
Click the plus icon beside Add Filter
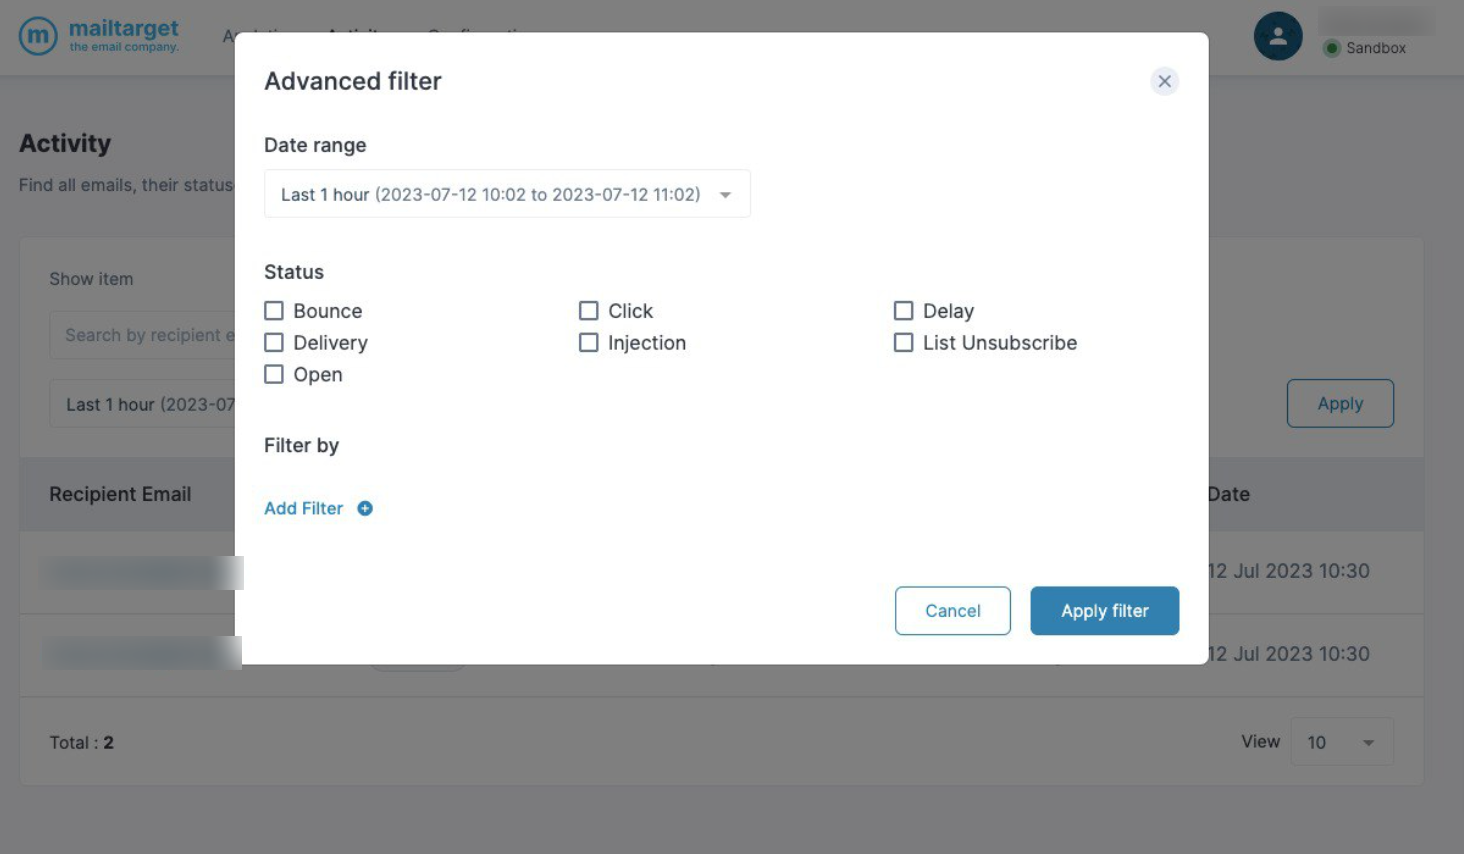pyautogui.click(x=365, y=508)
